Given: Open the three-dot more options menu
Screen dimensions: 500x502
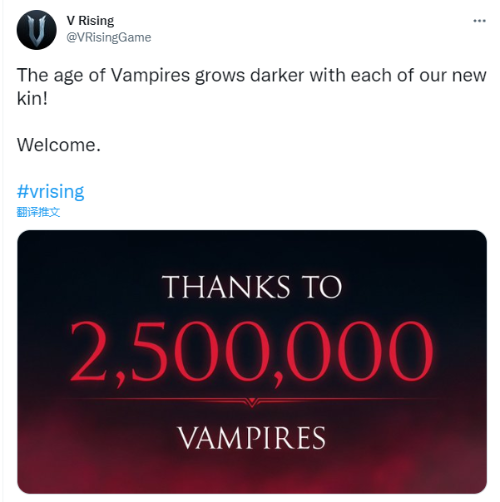Looking at the screenshot, I should [x=479, y=21].
